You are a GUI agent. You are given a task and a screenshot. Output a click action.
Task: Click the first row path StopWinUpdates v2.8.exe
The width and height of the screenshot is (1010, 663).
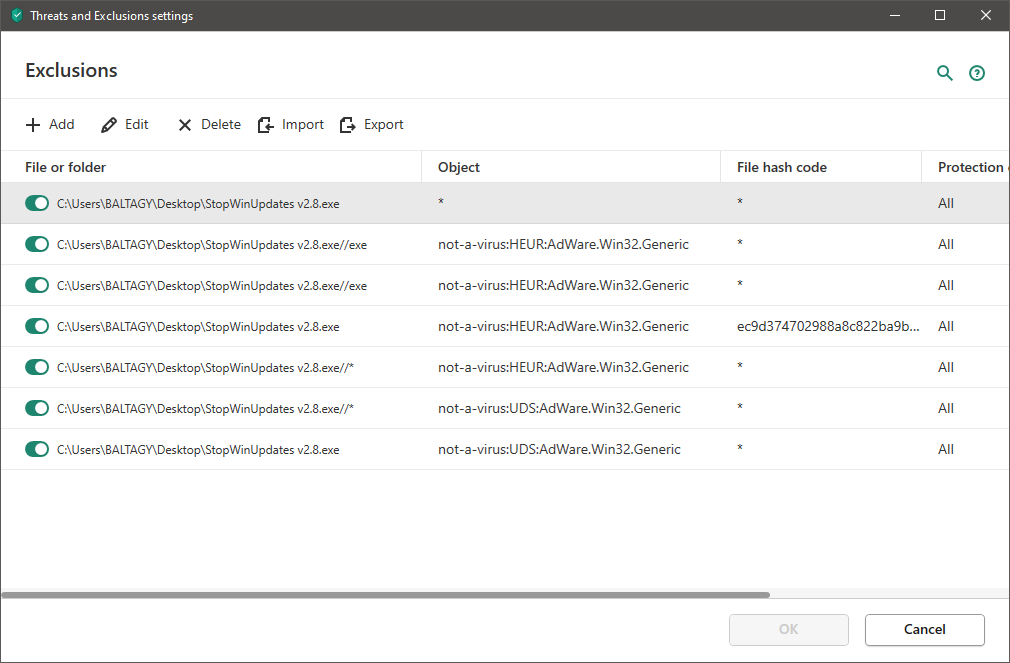point(198,204)
